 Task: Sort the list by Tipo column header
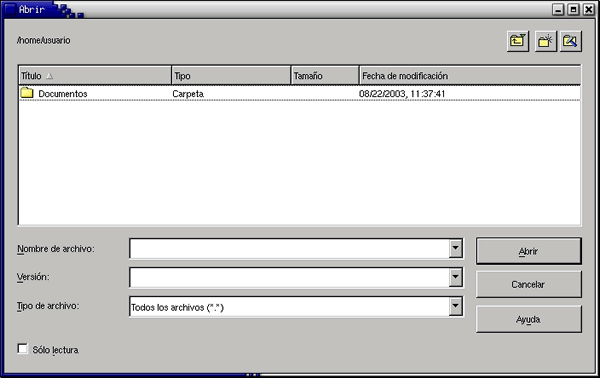231,76
